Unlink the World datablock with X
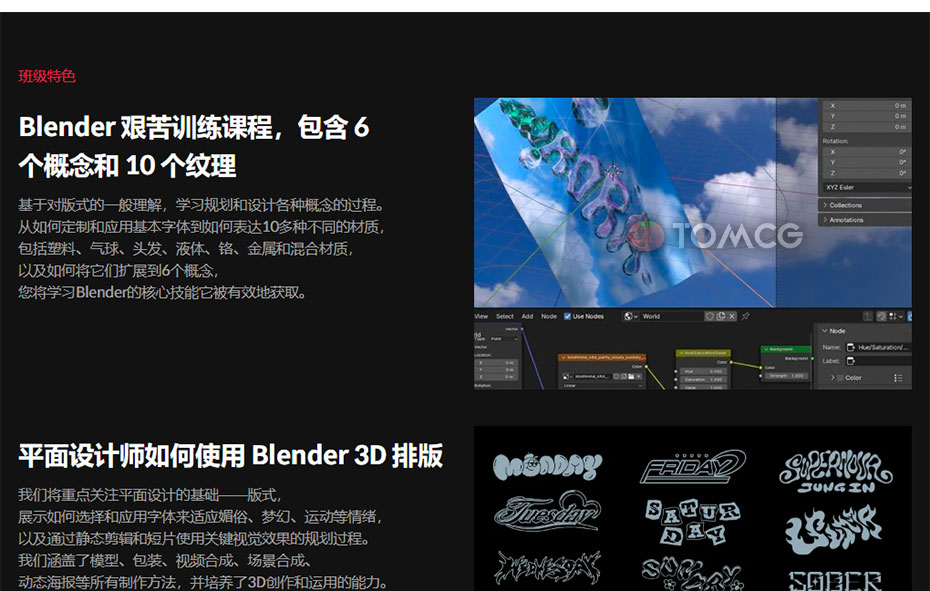This screenshot has height=591, width=930. point(732,316)
